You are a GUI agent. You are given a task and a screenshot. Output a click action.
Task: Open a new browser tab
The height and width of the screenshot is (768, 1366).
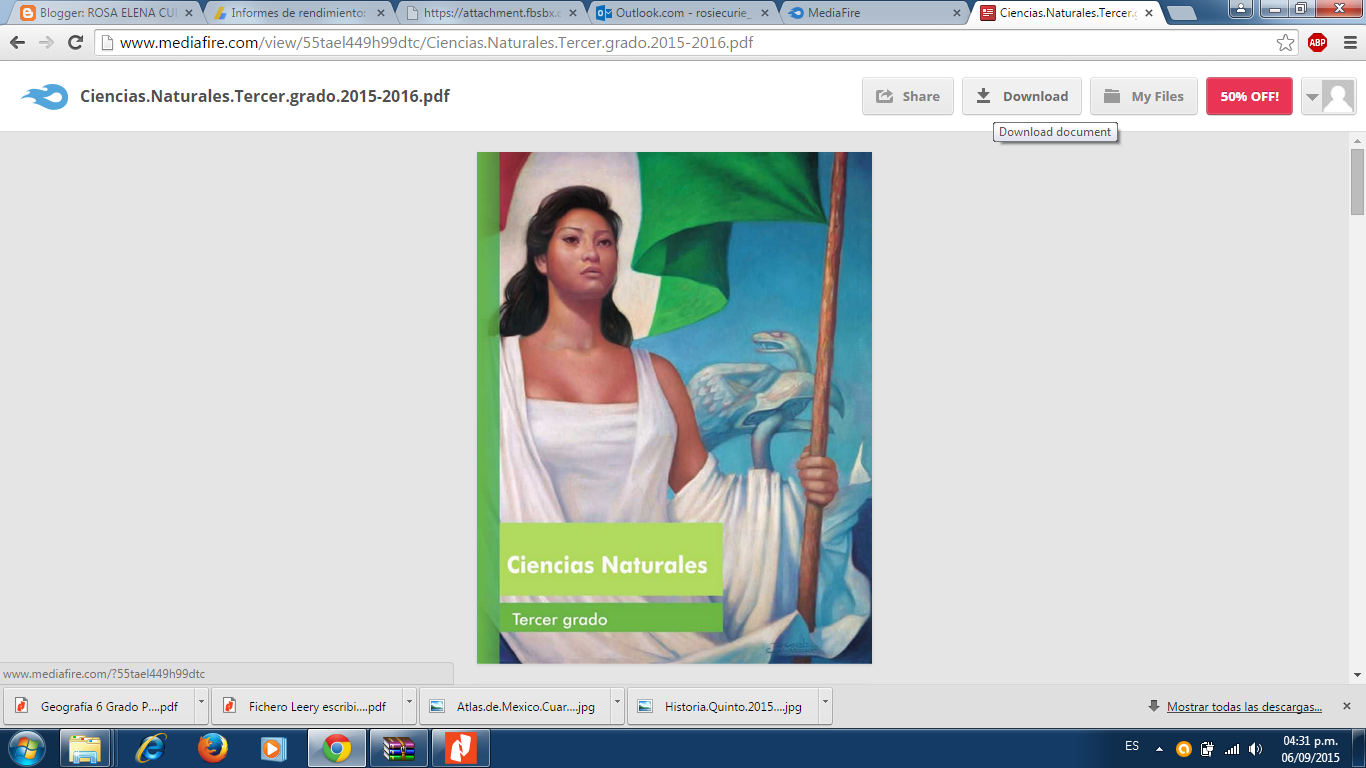[1182, 13]
